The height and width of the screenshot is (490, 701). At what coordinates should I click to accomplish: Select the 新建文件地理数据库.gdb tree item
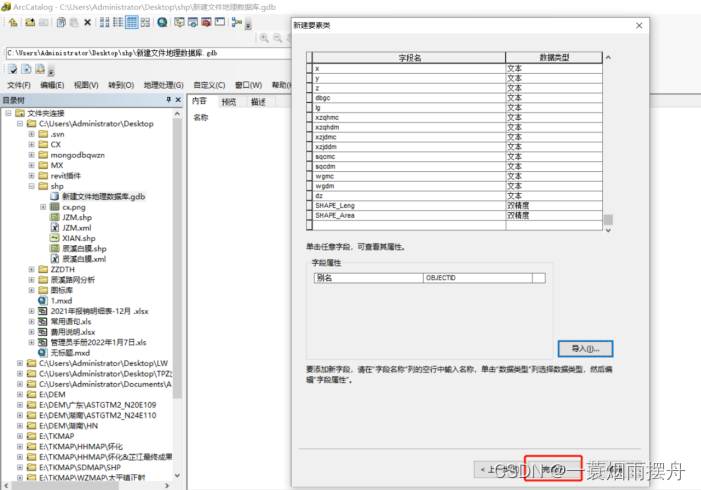(103, 196)
